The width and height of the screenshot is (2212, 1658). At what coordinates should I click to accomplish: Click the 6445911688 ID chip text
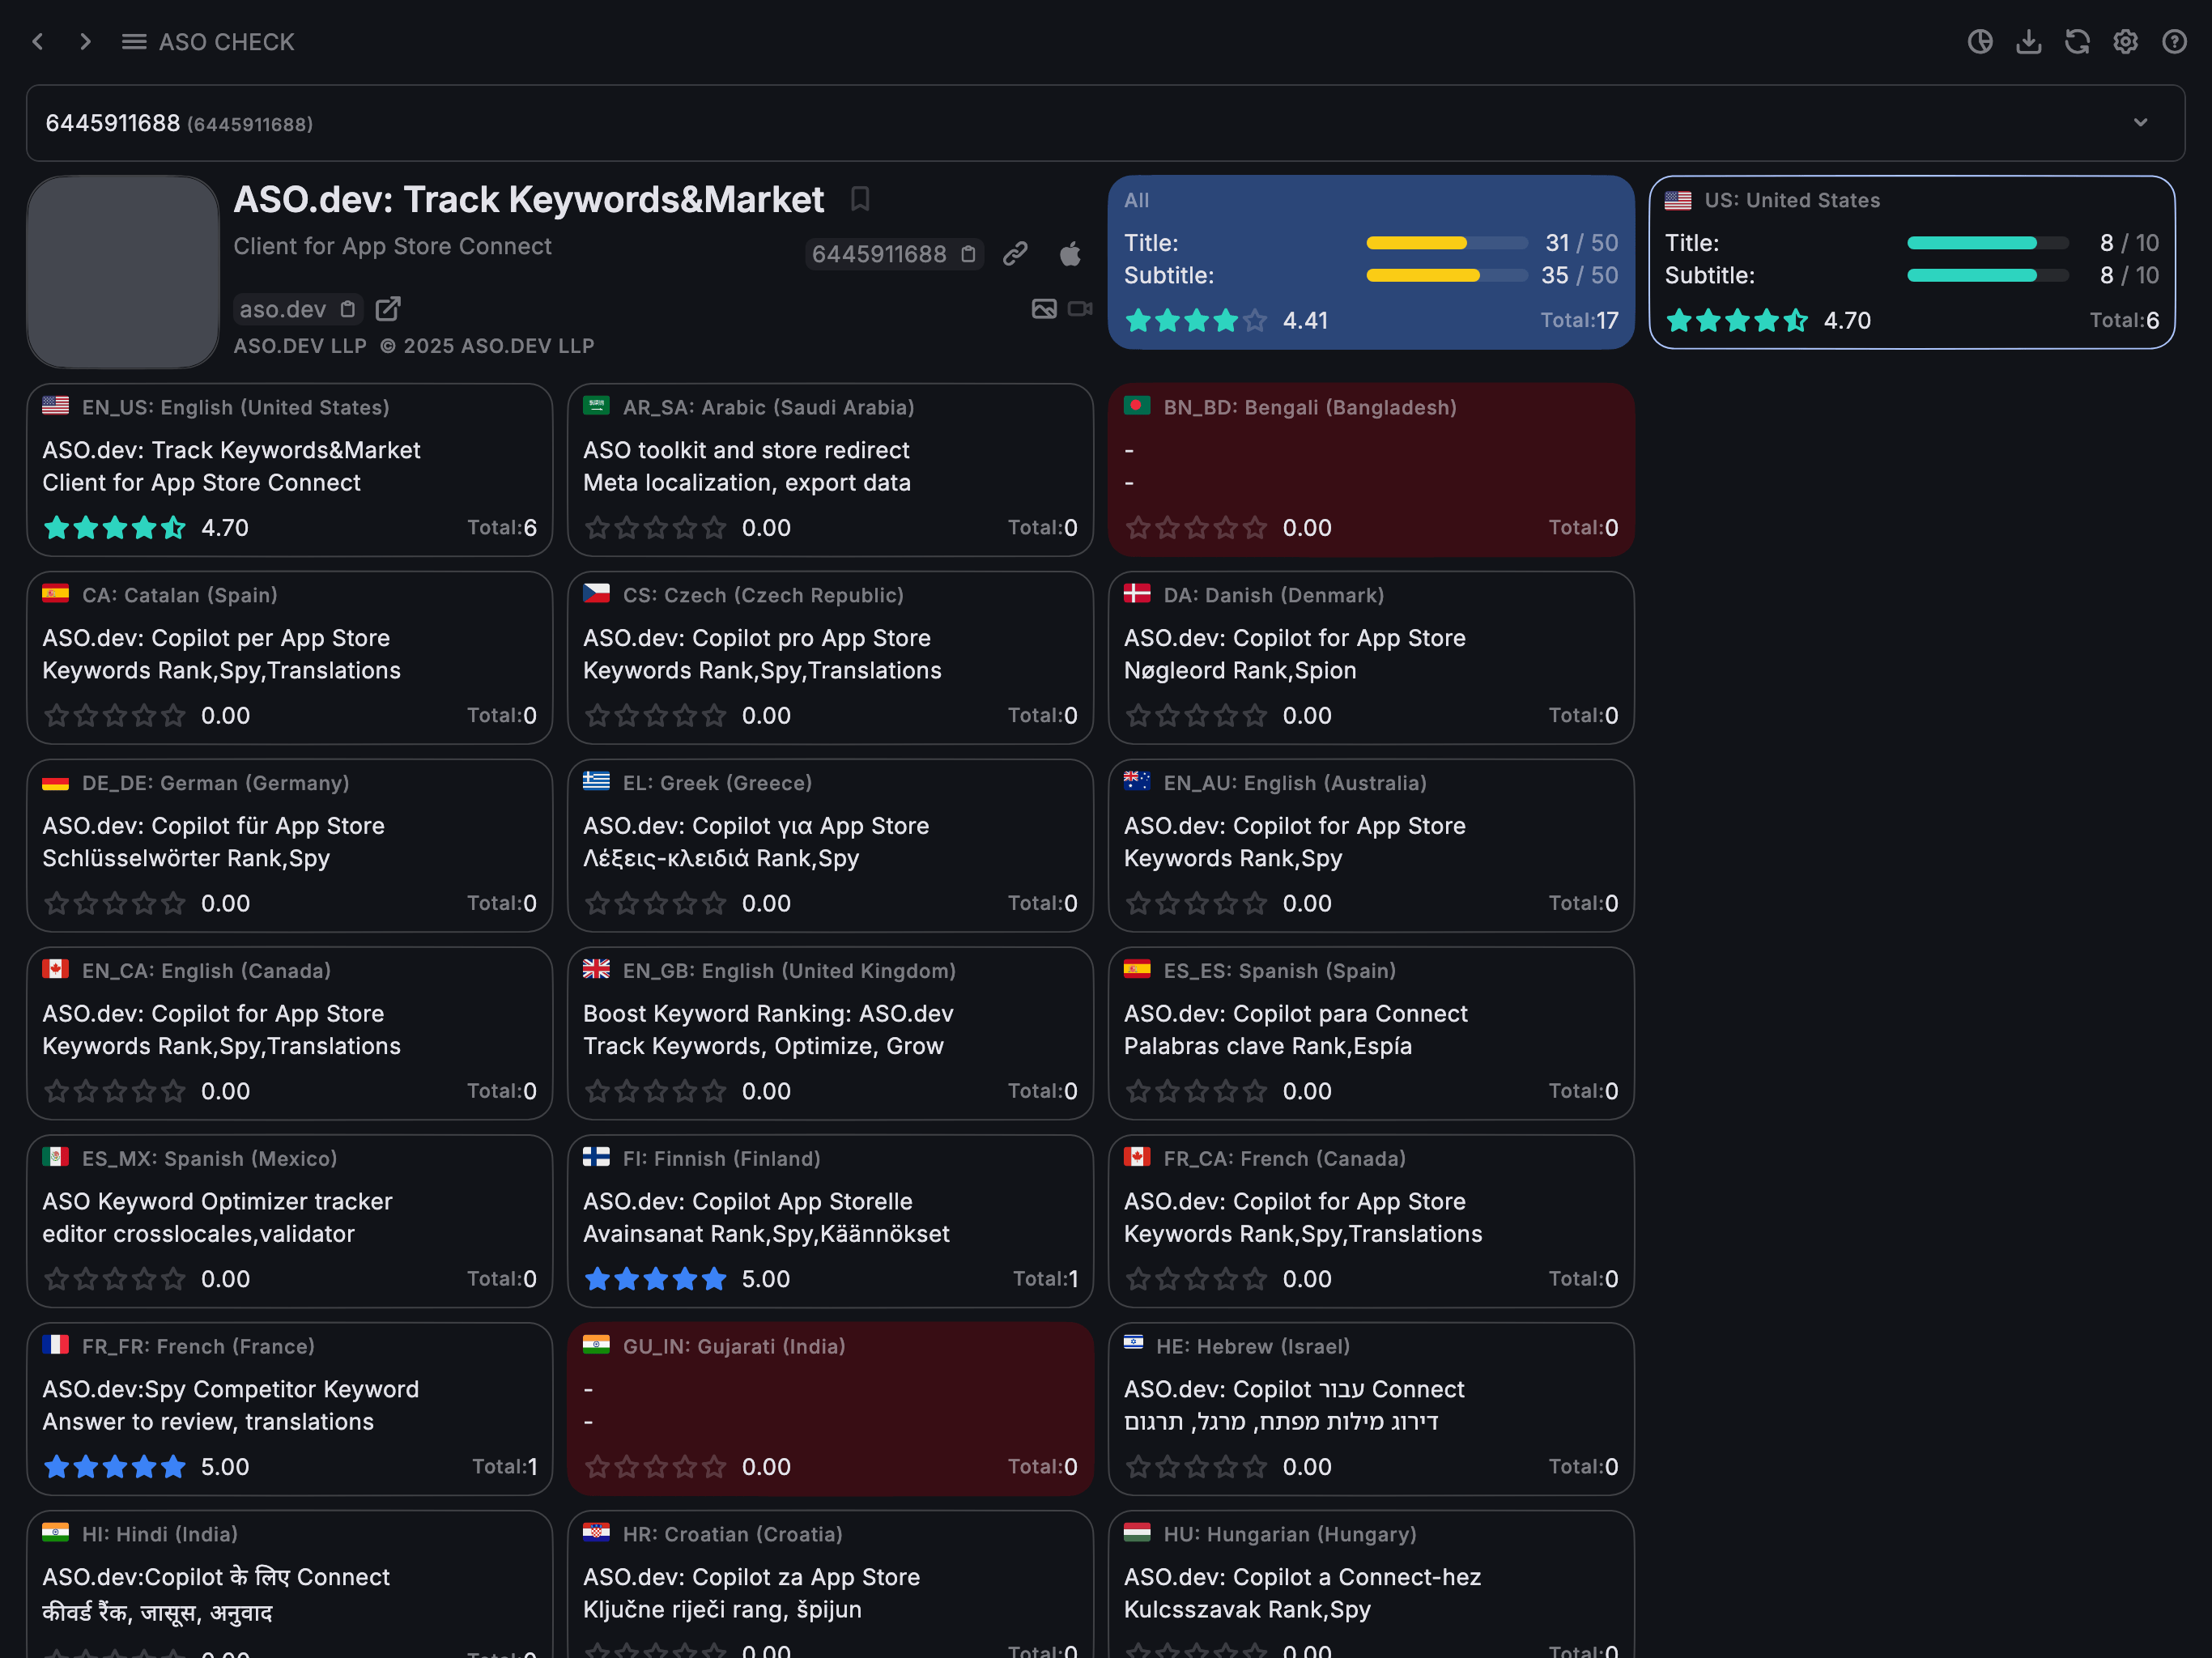click(x=879, y=254)
